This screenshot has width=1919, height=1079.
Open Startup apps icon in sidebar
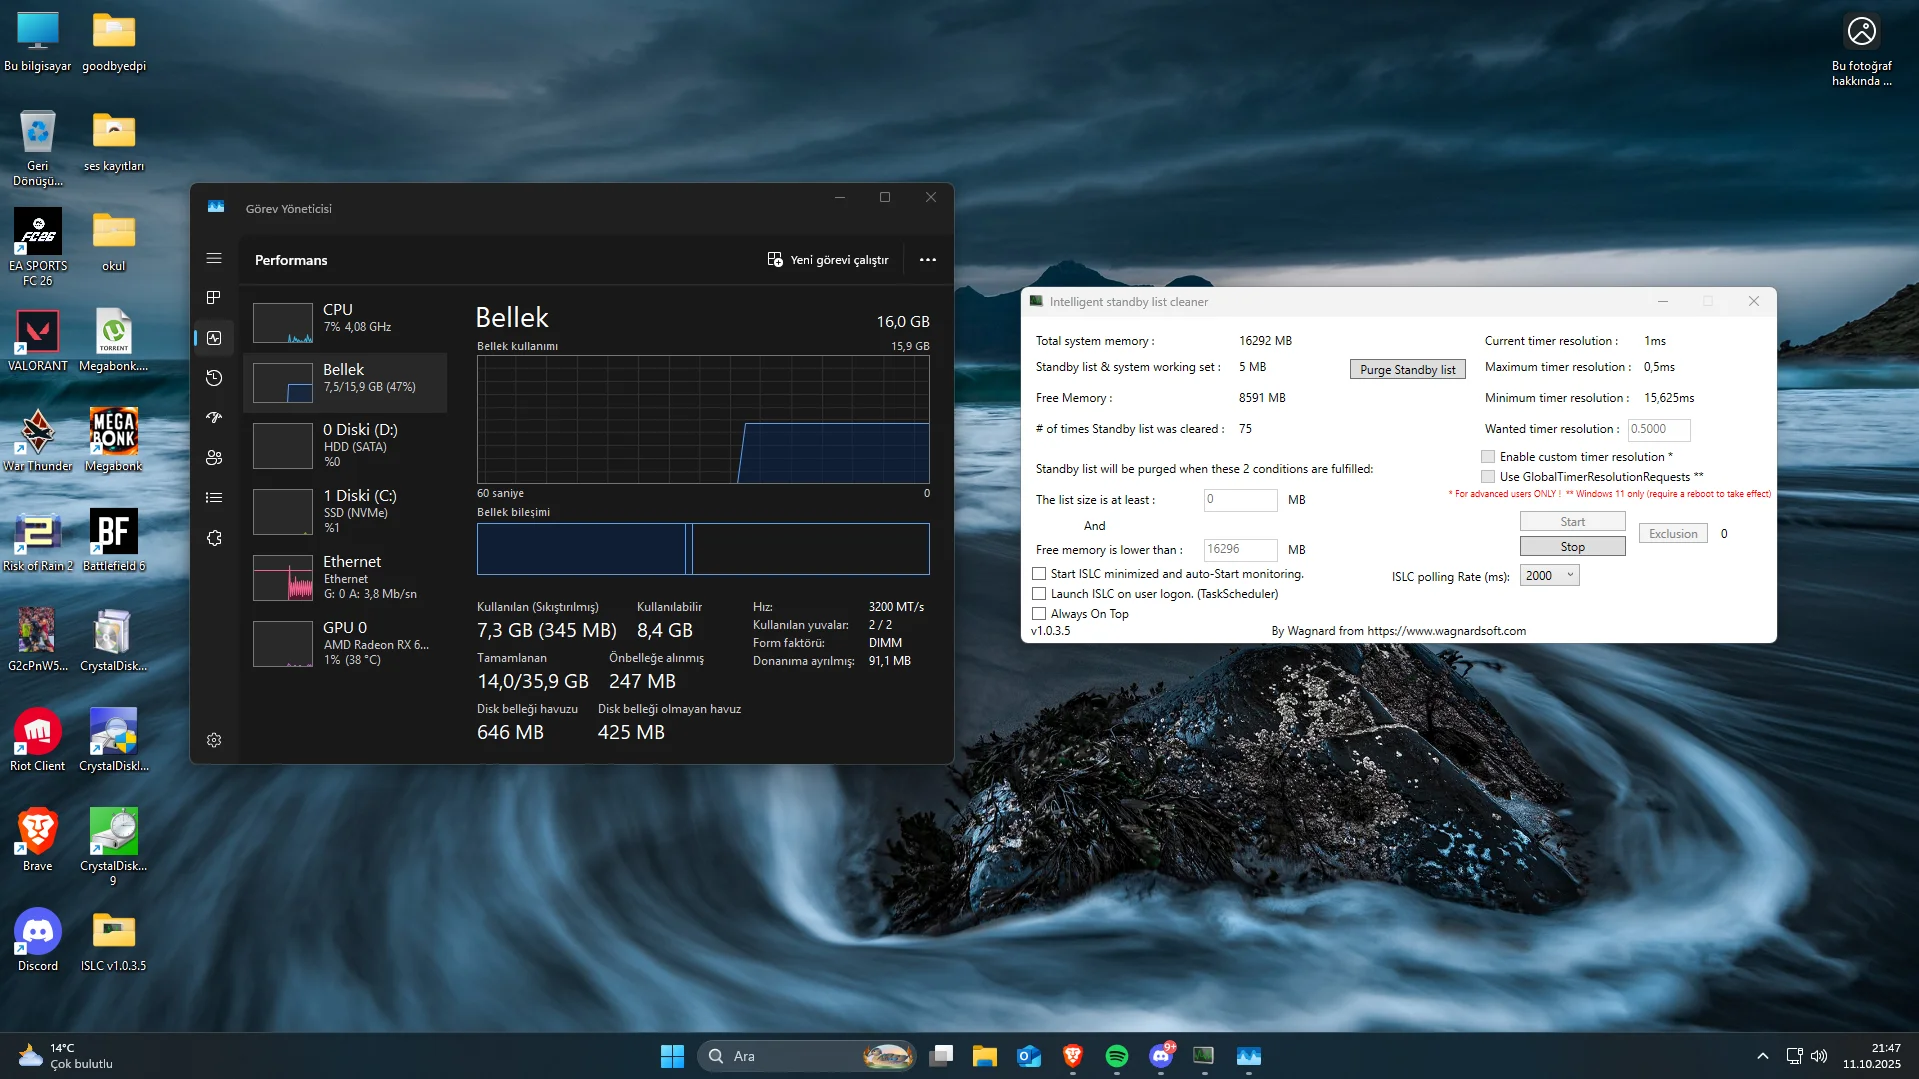pyautogui.click(x=214, y=418)
